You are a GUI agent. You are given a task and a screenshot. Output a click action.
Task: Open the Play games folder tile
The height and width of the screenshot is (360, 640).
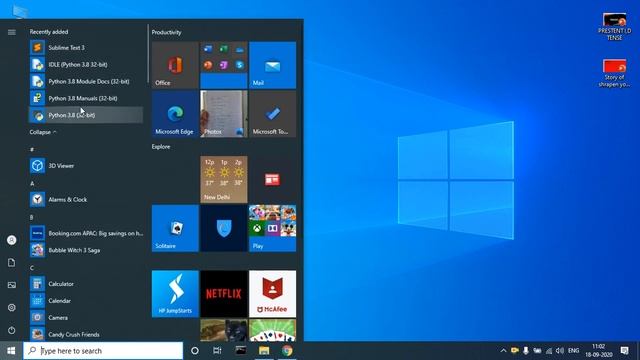click(273, 229)
